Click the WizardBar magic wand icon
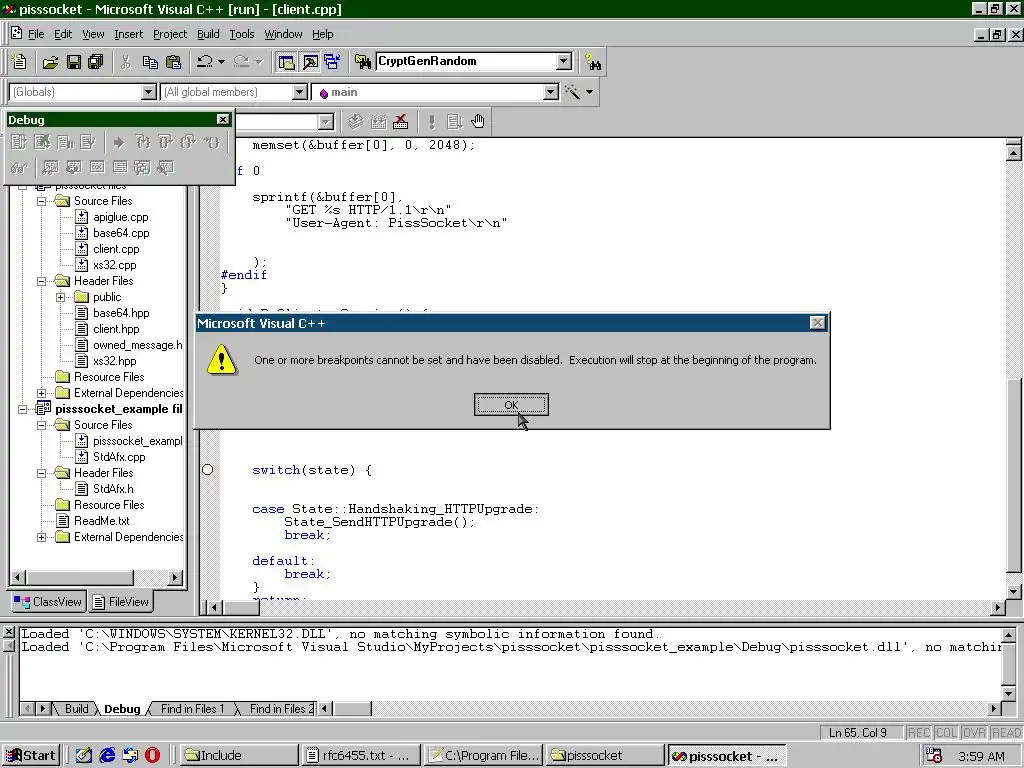Image resolution: width=1024 pixels, height=768 pixels. 573,92
